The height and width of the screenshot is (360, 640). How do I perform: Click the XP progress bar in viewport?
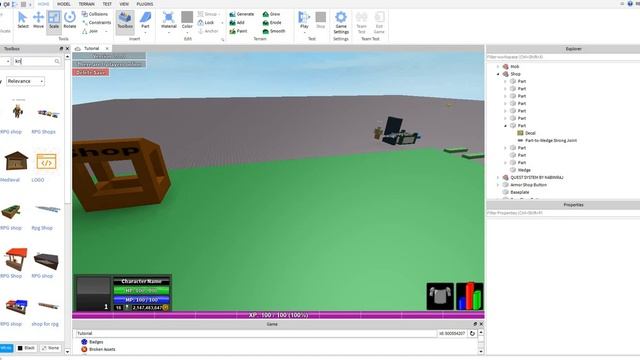[x=278, y=315]
